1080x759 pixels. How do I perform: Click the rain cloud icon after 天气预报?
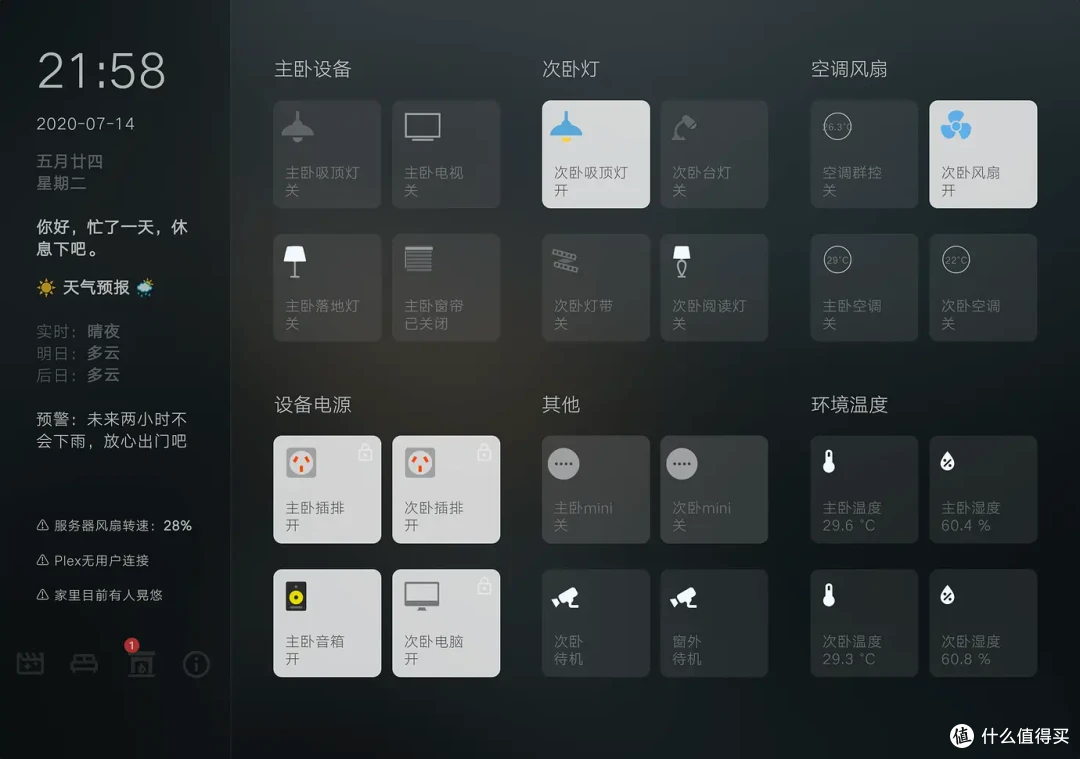click(145, 287)
